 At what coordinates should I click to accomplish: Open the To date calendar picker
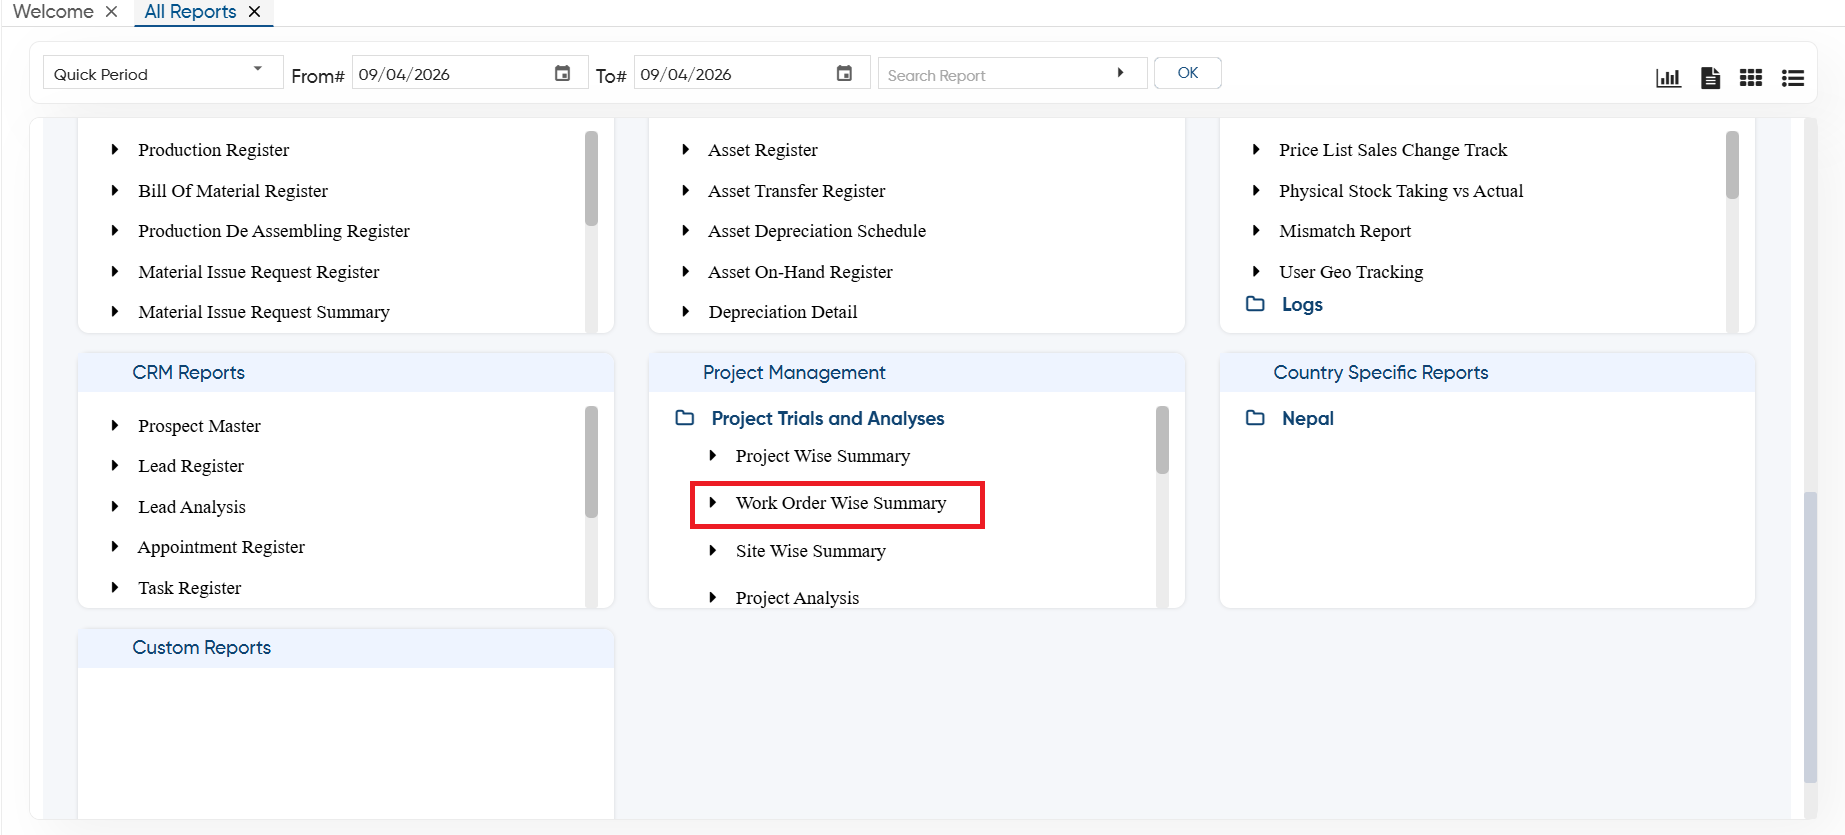[845, 73]
